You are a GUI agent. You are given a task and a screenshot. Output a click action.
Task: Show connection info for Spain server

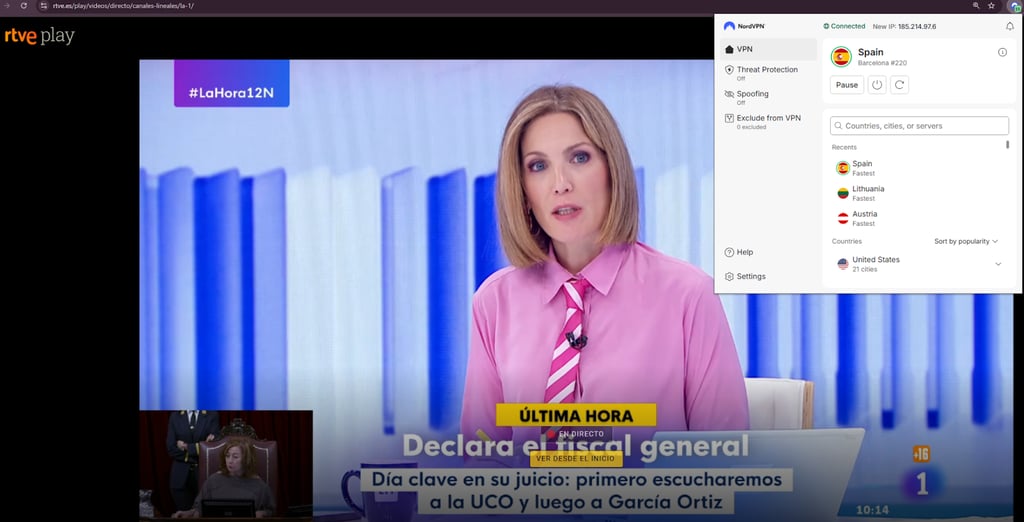pos(1002,52)
